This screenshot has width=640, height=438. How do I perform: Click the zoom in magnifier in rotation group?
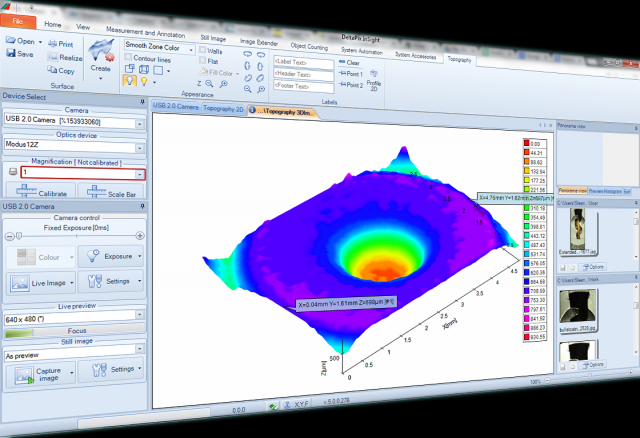click(261, 89)
